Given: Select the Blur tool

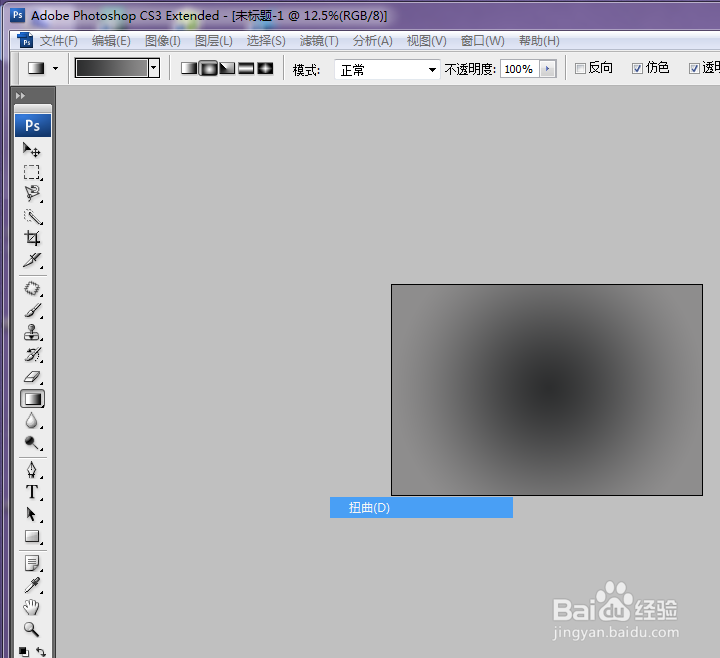Looking at the screenshot, I should pos(32,421).
